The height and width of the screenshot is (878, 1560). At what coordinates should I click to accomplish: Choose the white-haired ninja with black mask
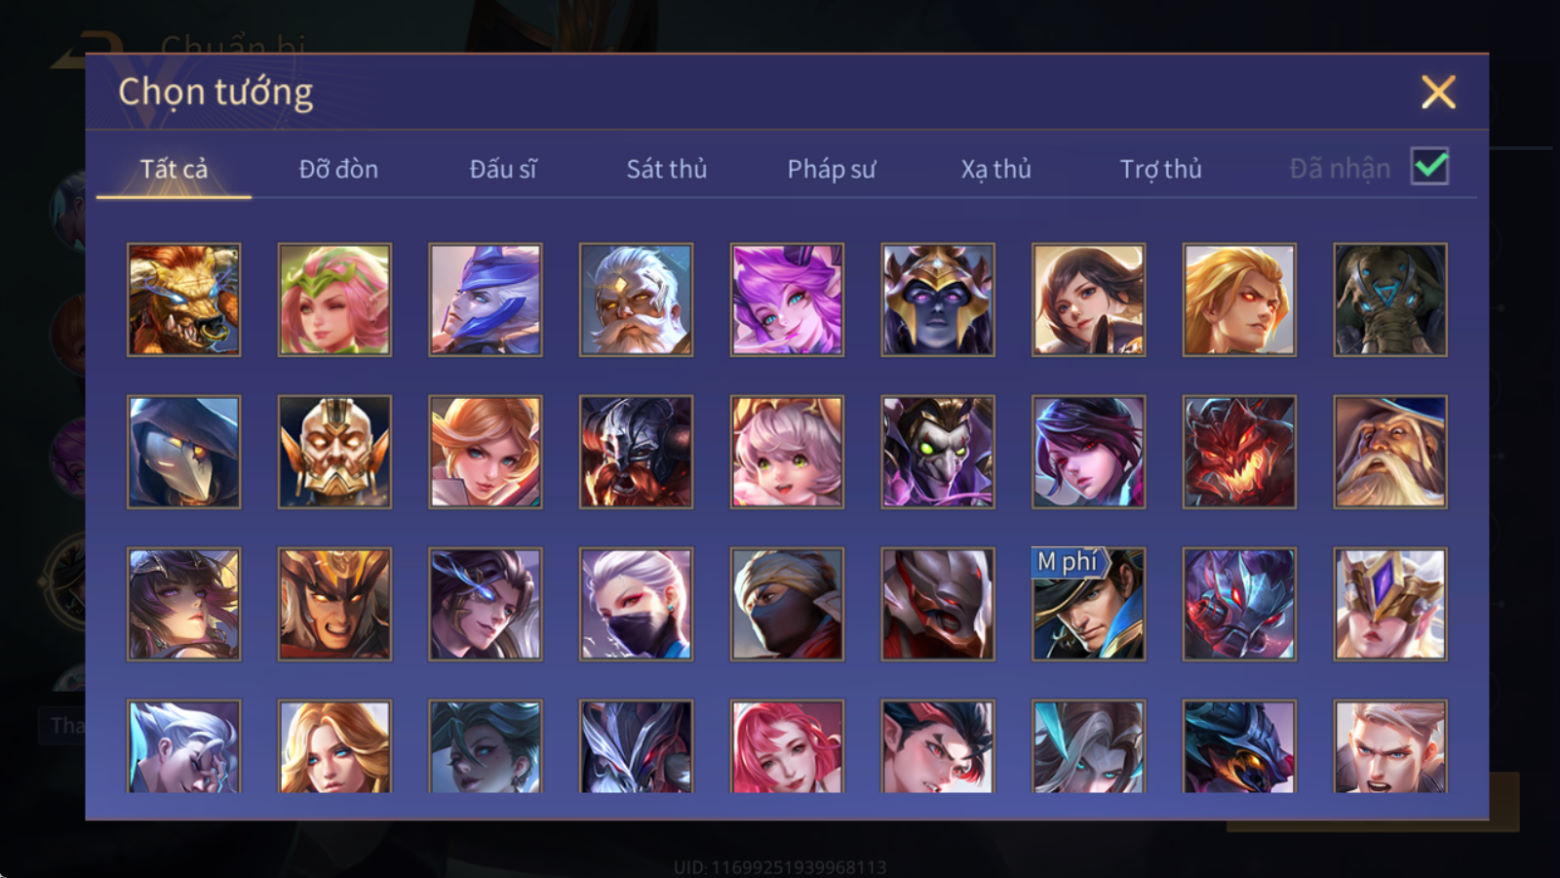click(636, 604)
